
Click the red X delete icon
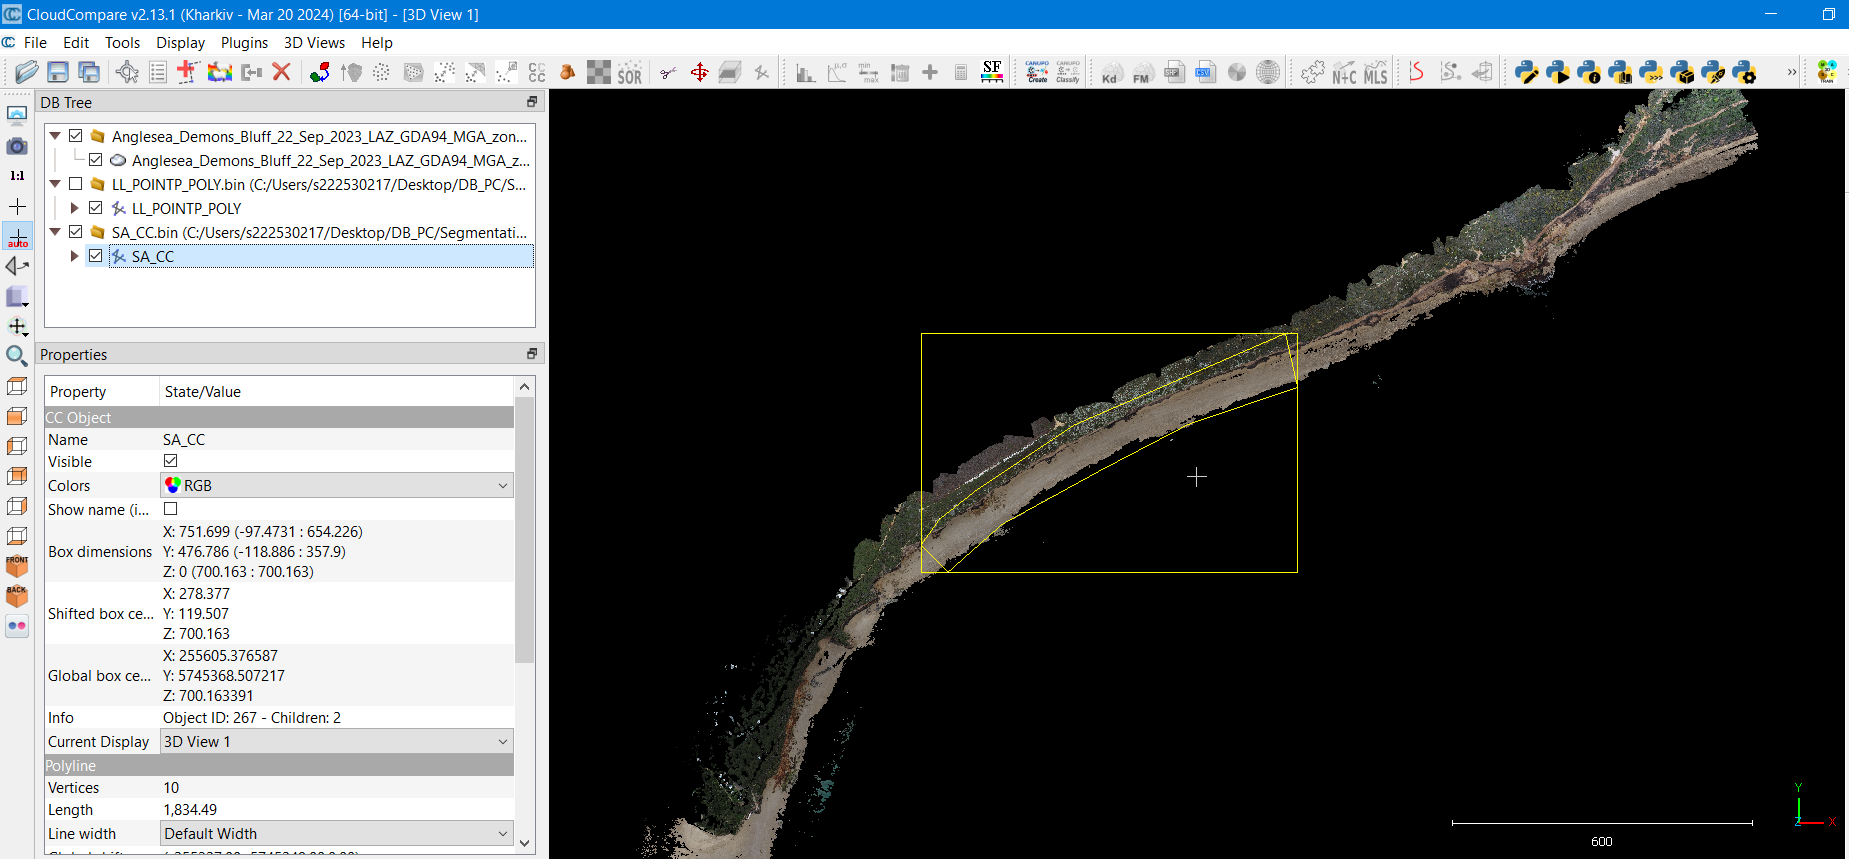point(282,72)
